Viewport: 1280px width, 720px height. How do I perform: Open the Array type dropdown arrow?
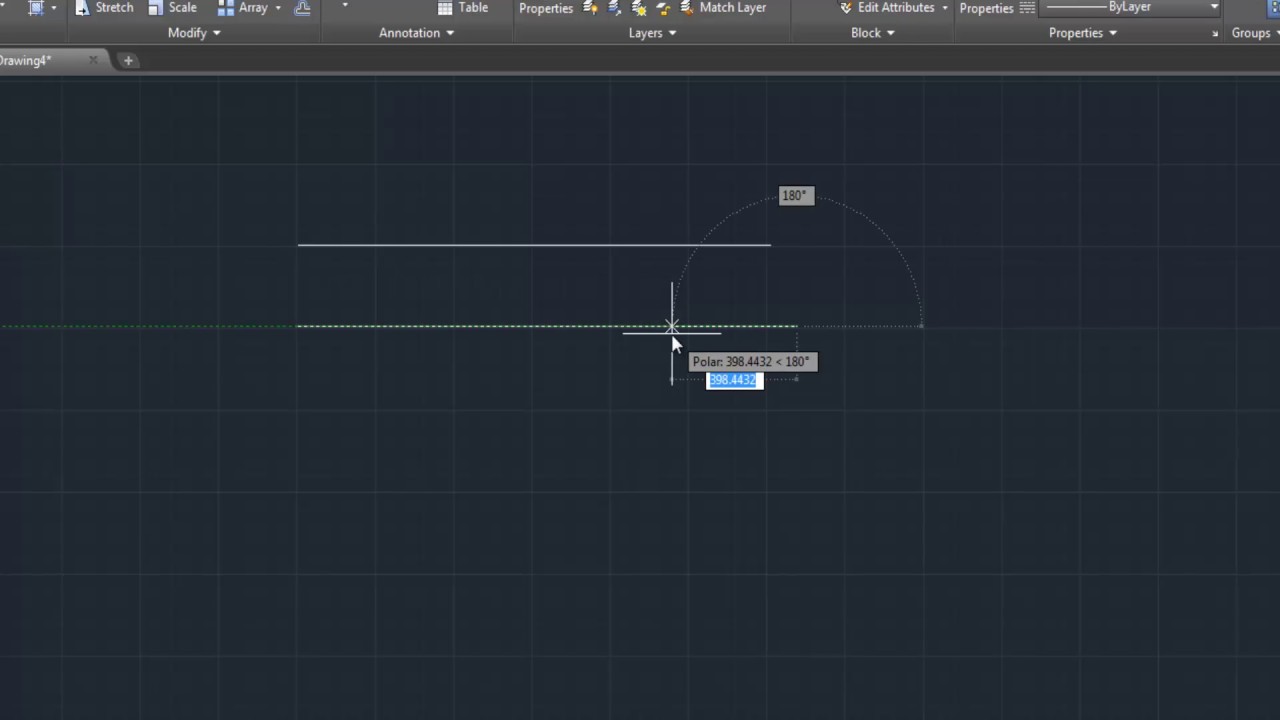(278, 8)
